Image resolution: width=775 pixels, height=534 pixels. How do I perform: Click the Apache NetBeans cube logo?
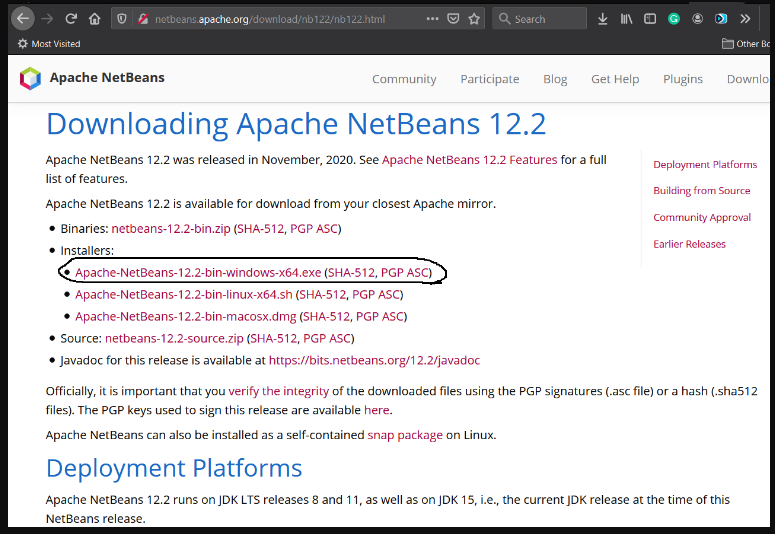pos(30,78)
